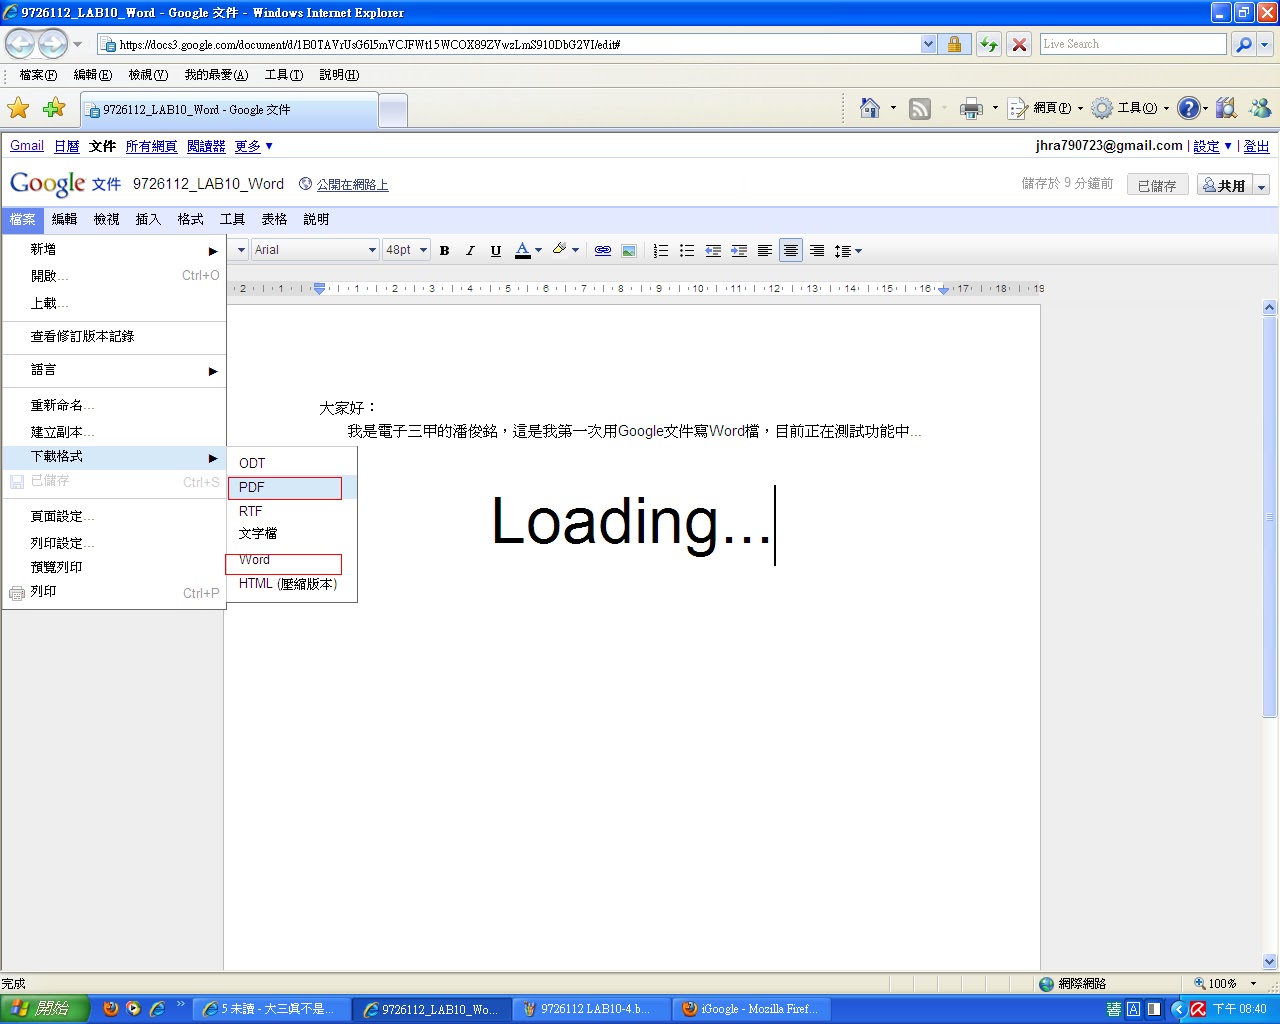Image resolution: width=1280 pixels, height=1024 pixels.
Task: Align text left
Action: point(765,250)
